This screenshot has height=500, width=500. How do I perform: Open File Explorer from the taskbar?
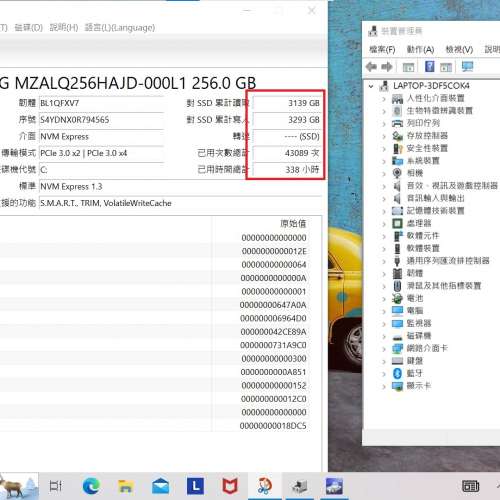tap(126, 486)
